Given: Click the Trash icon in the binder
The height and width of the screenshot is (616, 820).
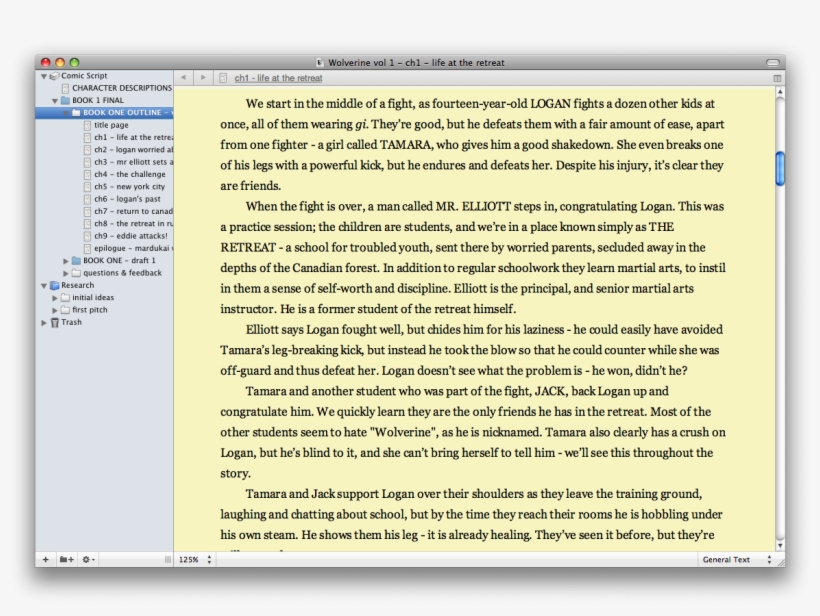Looking at the screenshot, I should [x=55, y=321].
